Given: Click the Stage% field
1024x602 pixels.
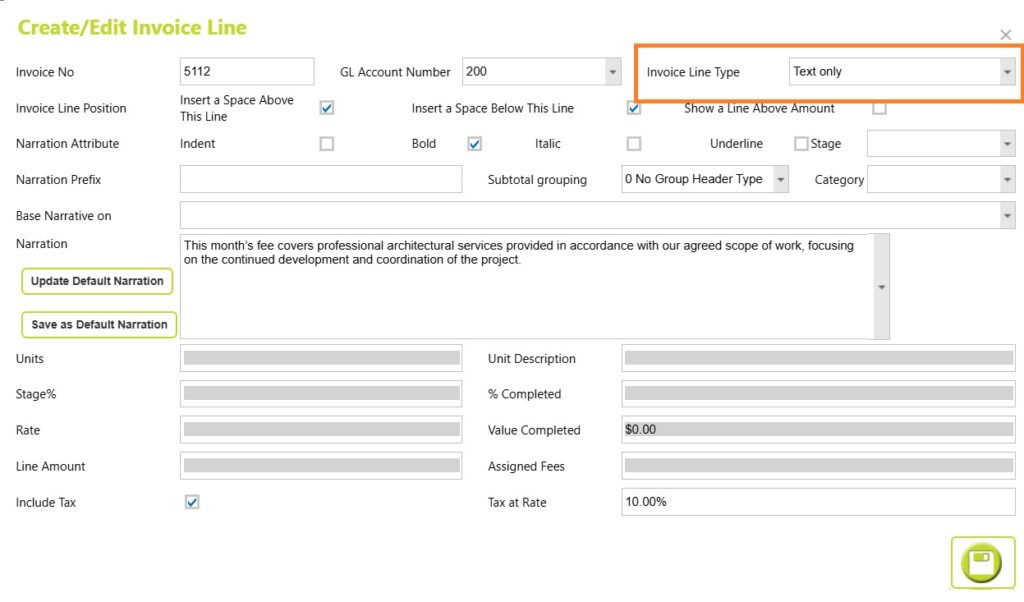Looking at the screenshot, I should (x=321, y=394).
